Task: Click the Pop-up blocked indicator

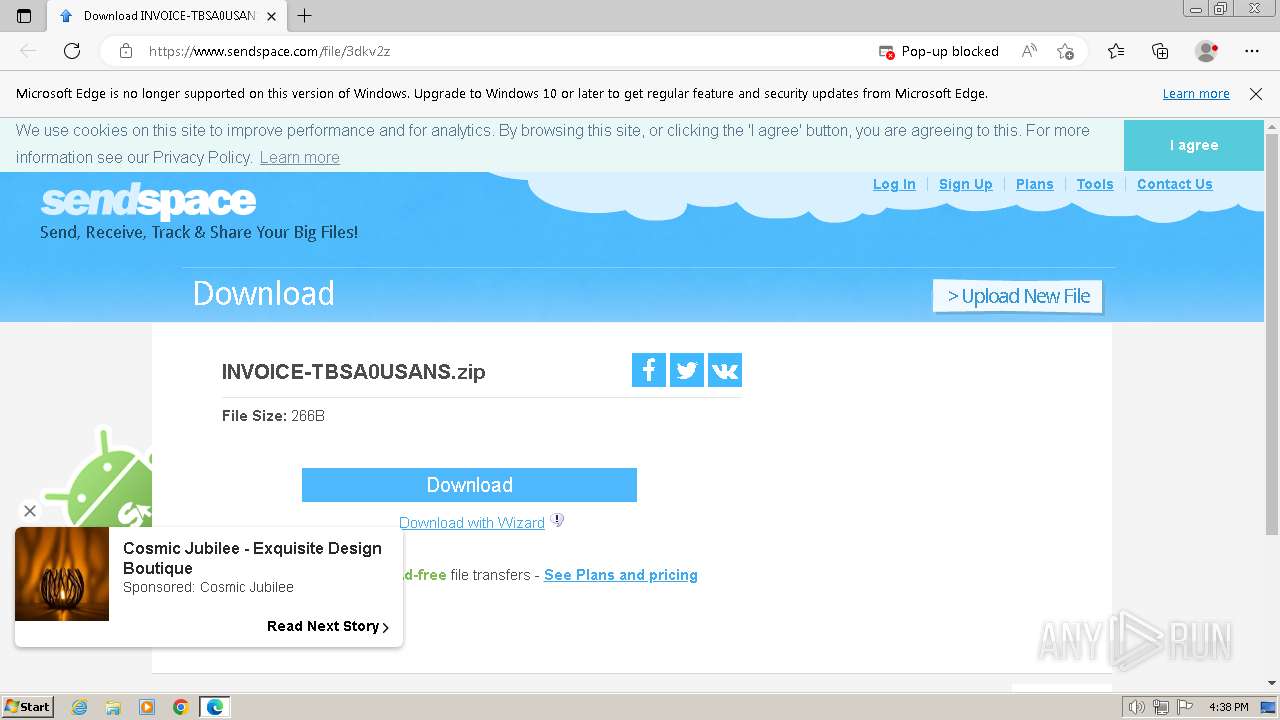Action: tap(938, 51)
